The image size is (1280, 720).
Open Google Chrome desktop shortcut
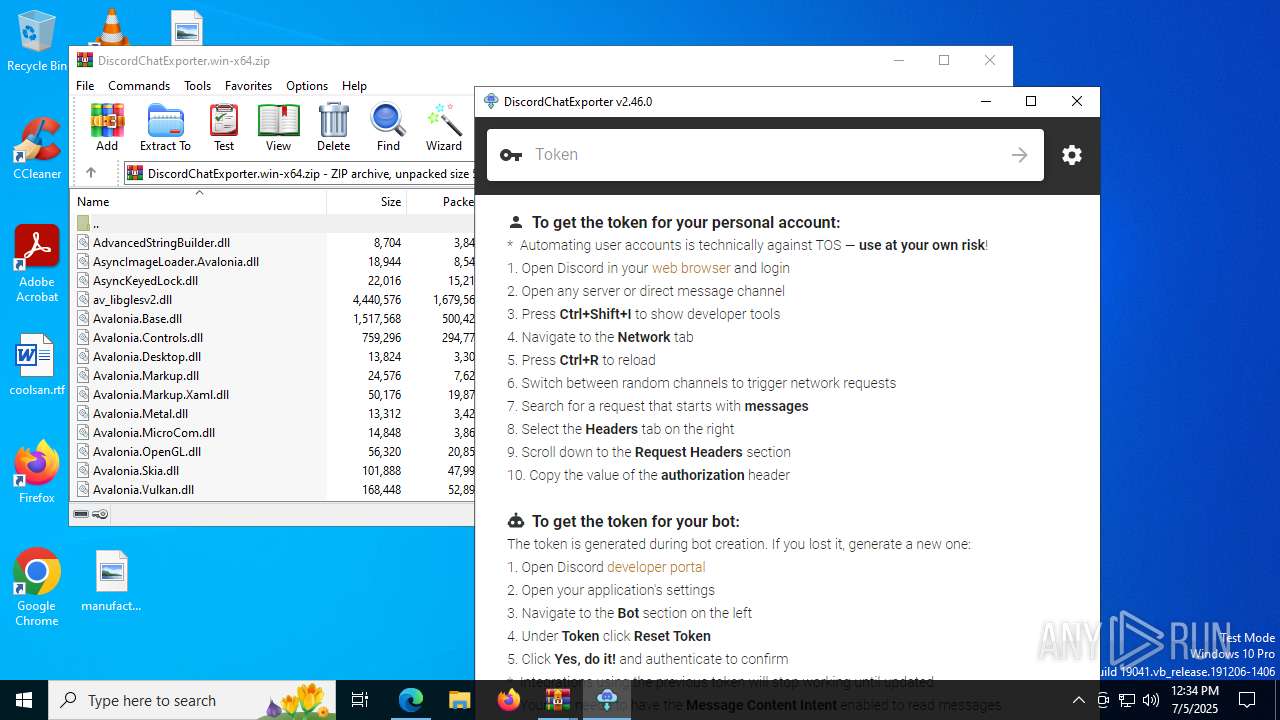tap(37, 588)
